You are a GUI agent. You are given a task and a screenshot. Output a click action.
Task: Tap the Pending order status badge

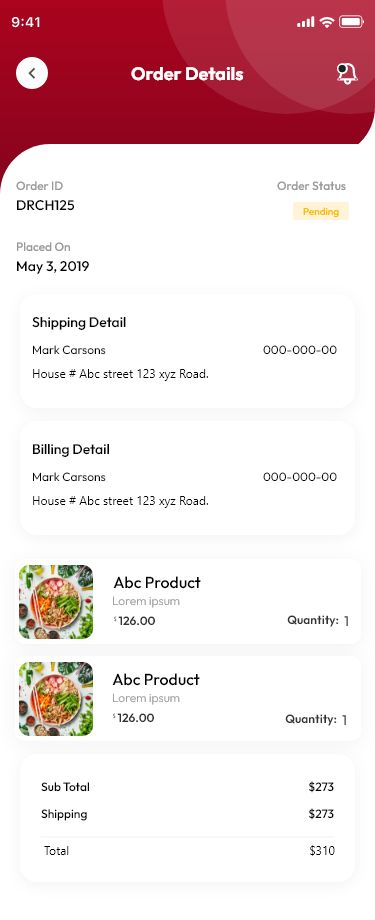(x=321, y=211)
